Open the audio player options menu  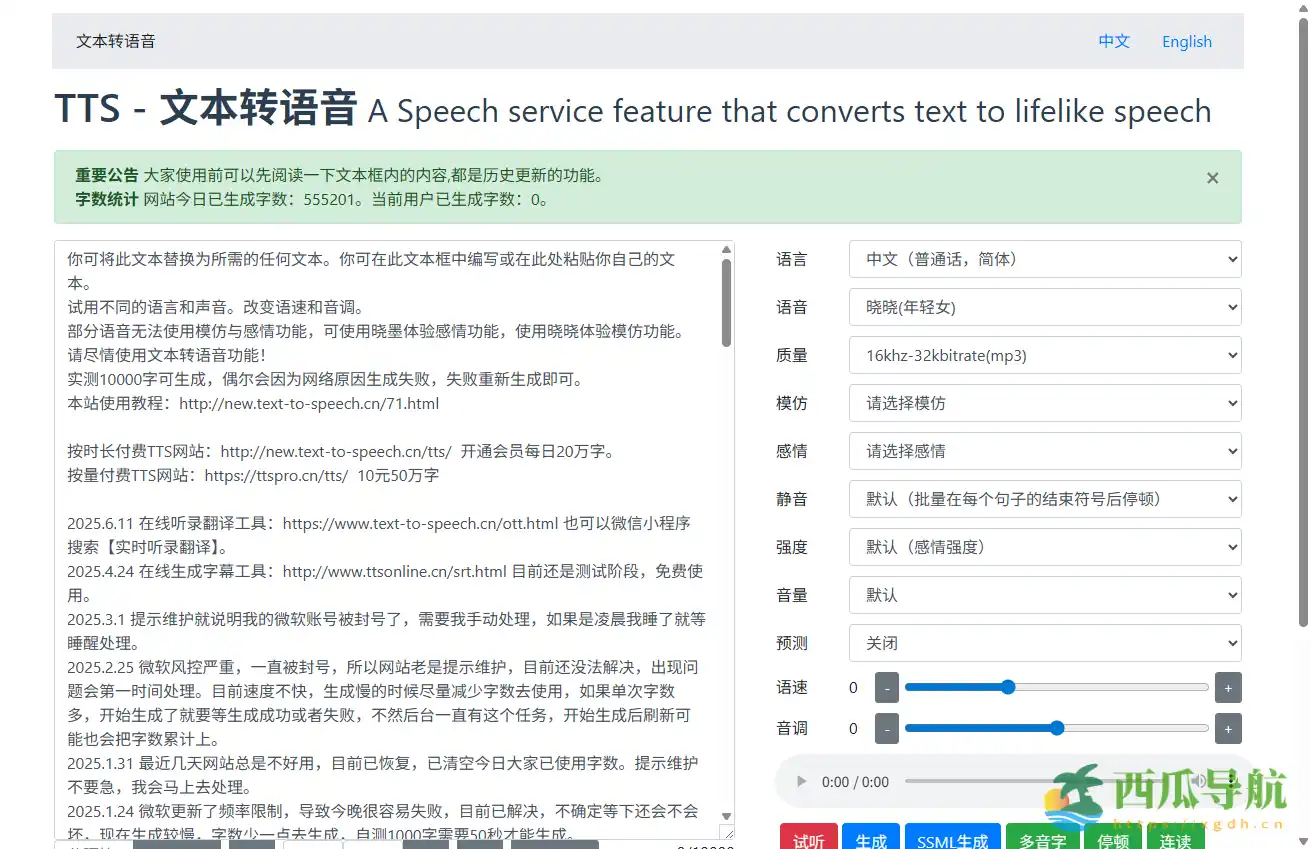pyautogui.click(x=1232, y=782)
